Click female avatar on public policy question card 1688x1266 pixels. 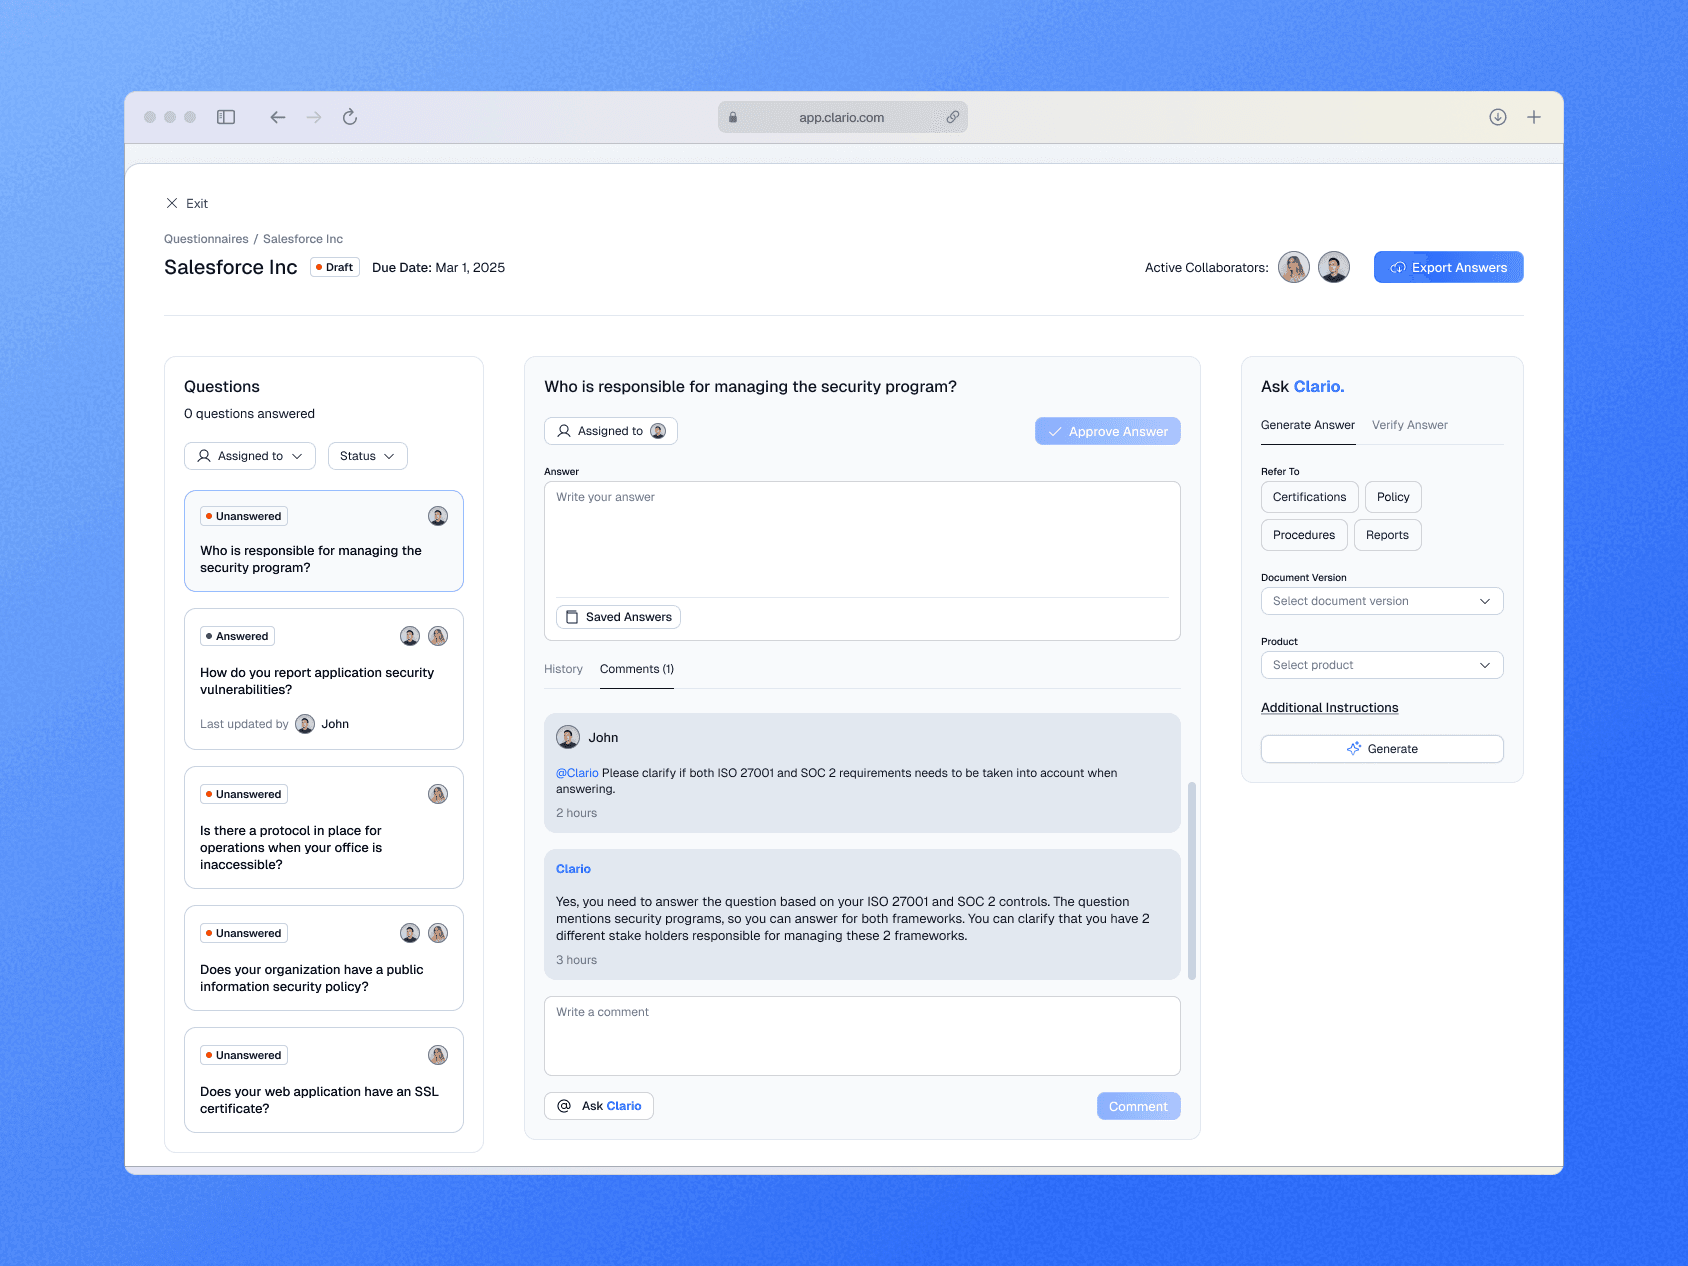438,933
